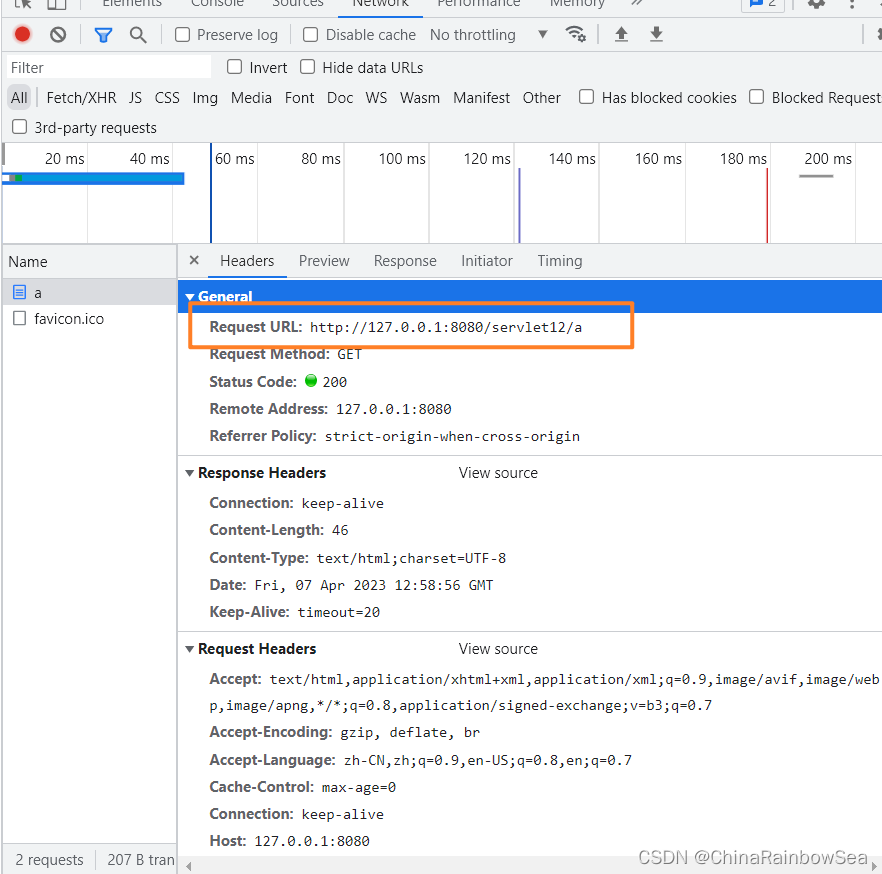Switch to the Headers tab
This screenshot has width=882, height=874.
pyautogui.click(x=247, y=261)
